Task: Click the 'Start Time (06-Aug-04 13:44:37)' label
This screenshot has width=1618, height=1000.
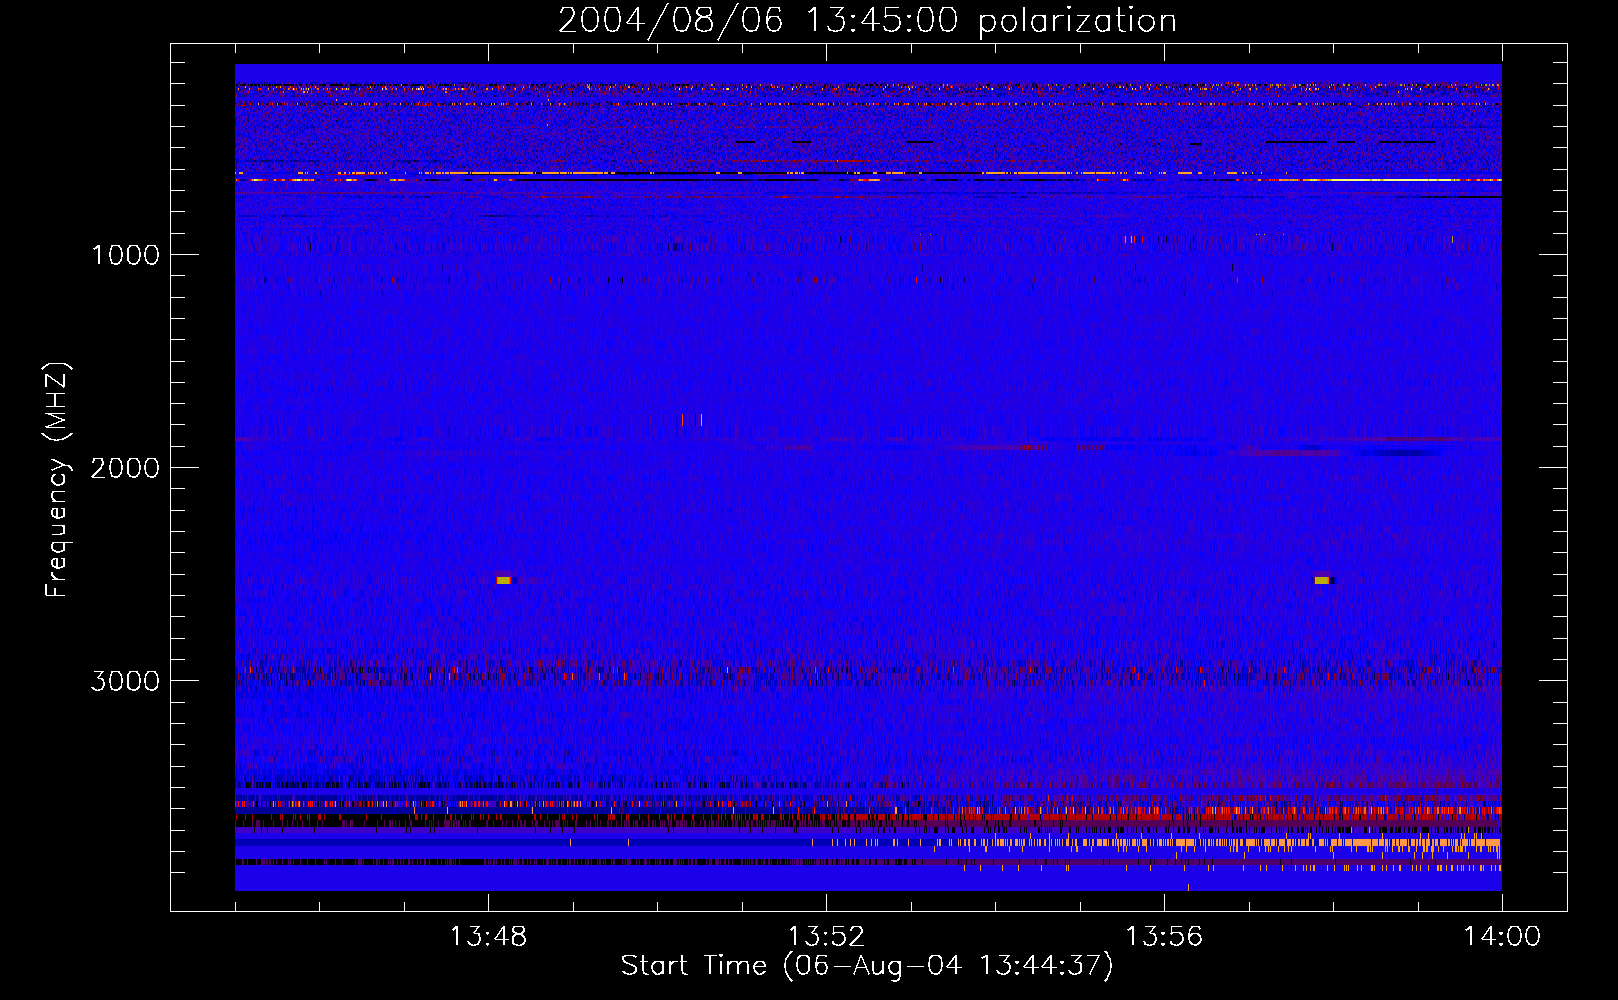Action: point(867,966)
